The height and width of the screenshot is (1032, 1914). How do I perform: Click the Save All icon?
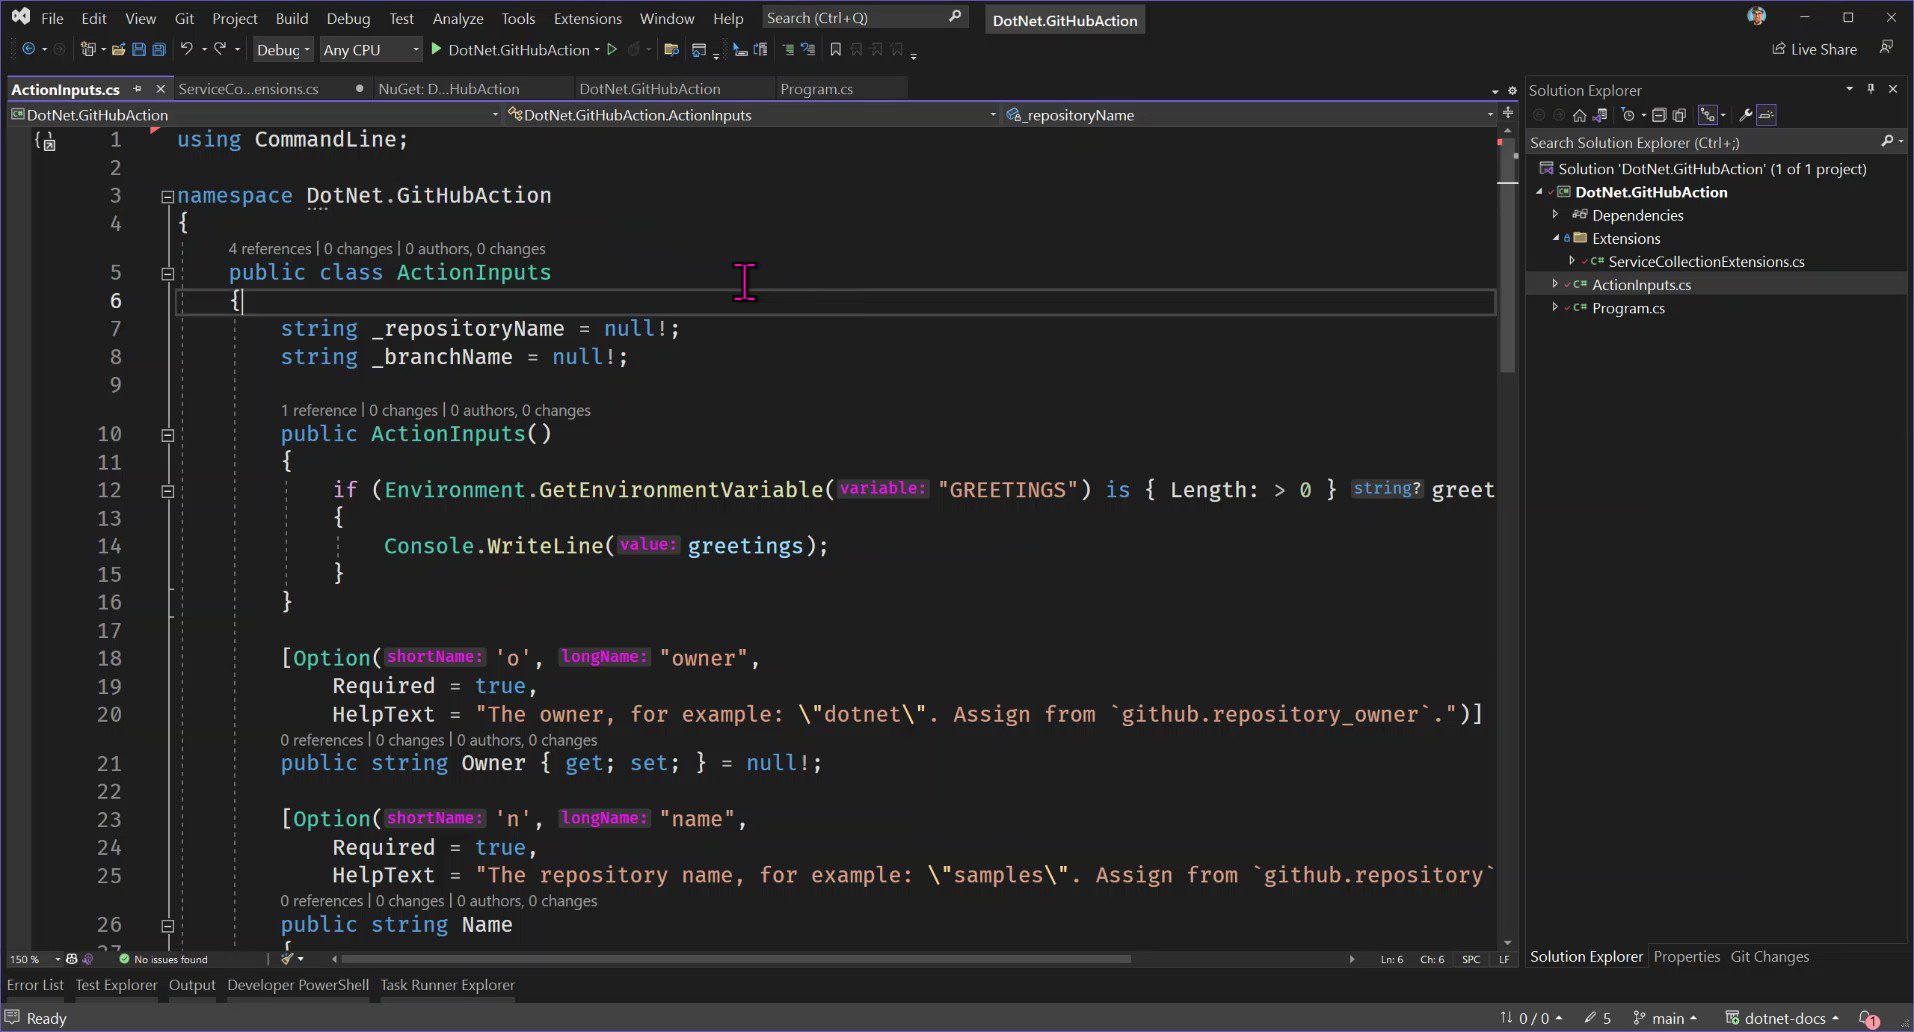coord(158,49)
